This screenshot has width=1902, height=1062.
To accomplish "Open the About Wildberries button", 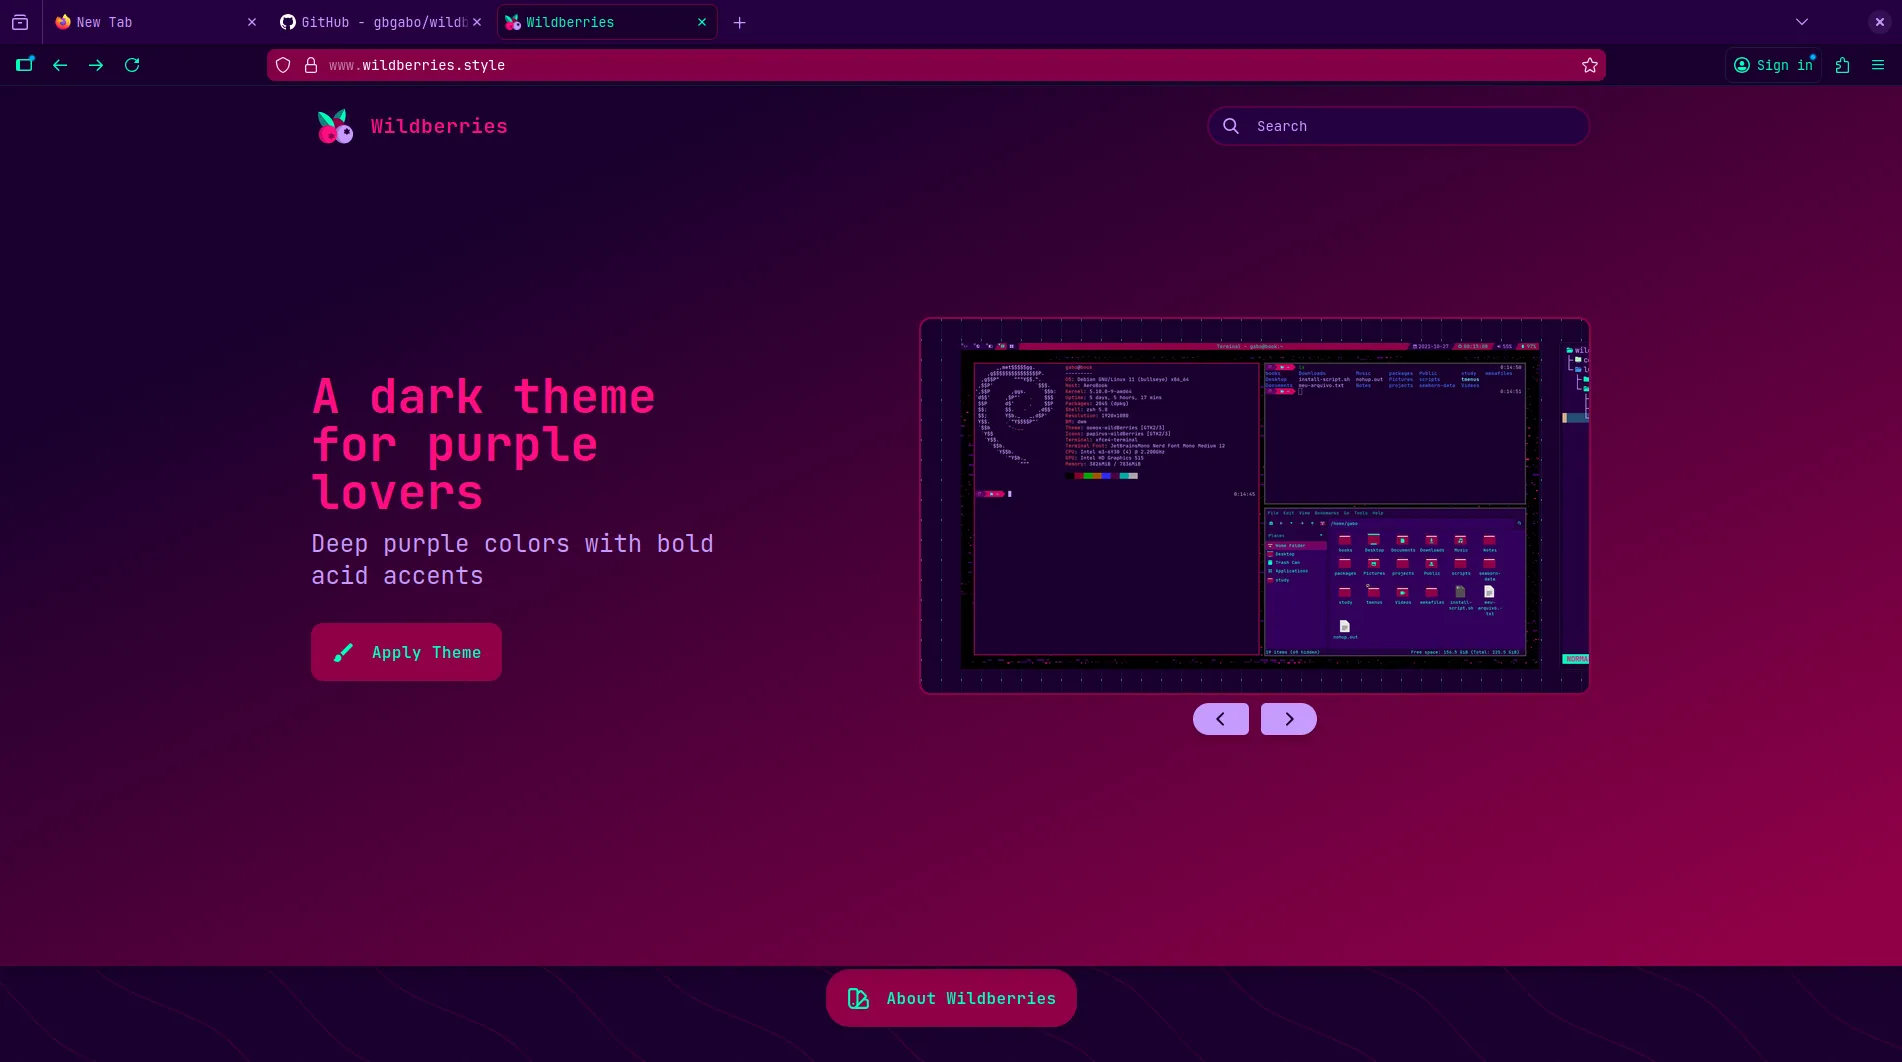I will (x=951, y=998).
